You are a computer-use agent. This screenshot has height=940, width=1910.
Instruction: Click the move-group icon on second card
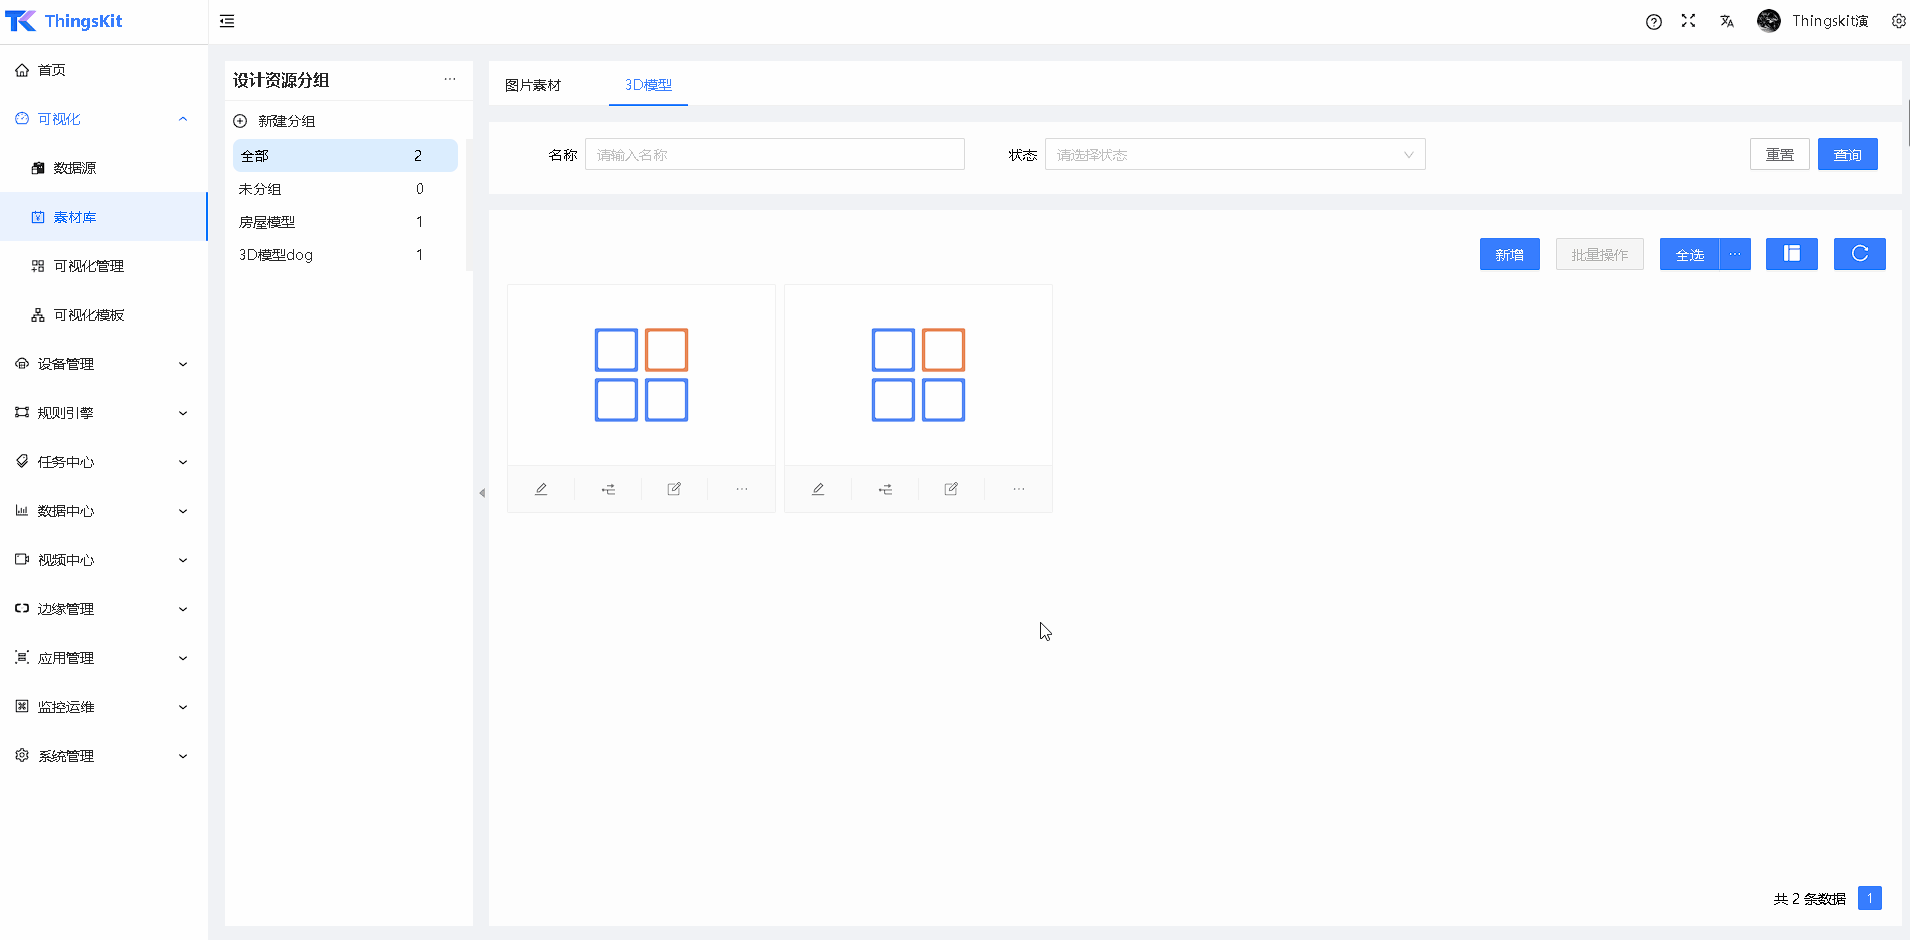click(885, 489)
